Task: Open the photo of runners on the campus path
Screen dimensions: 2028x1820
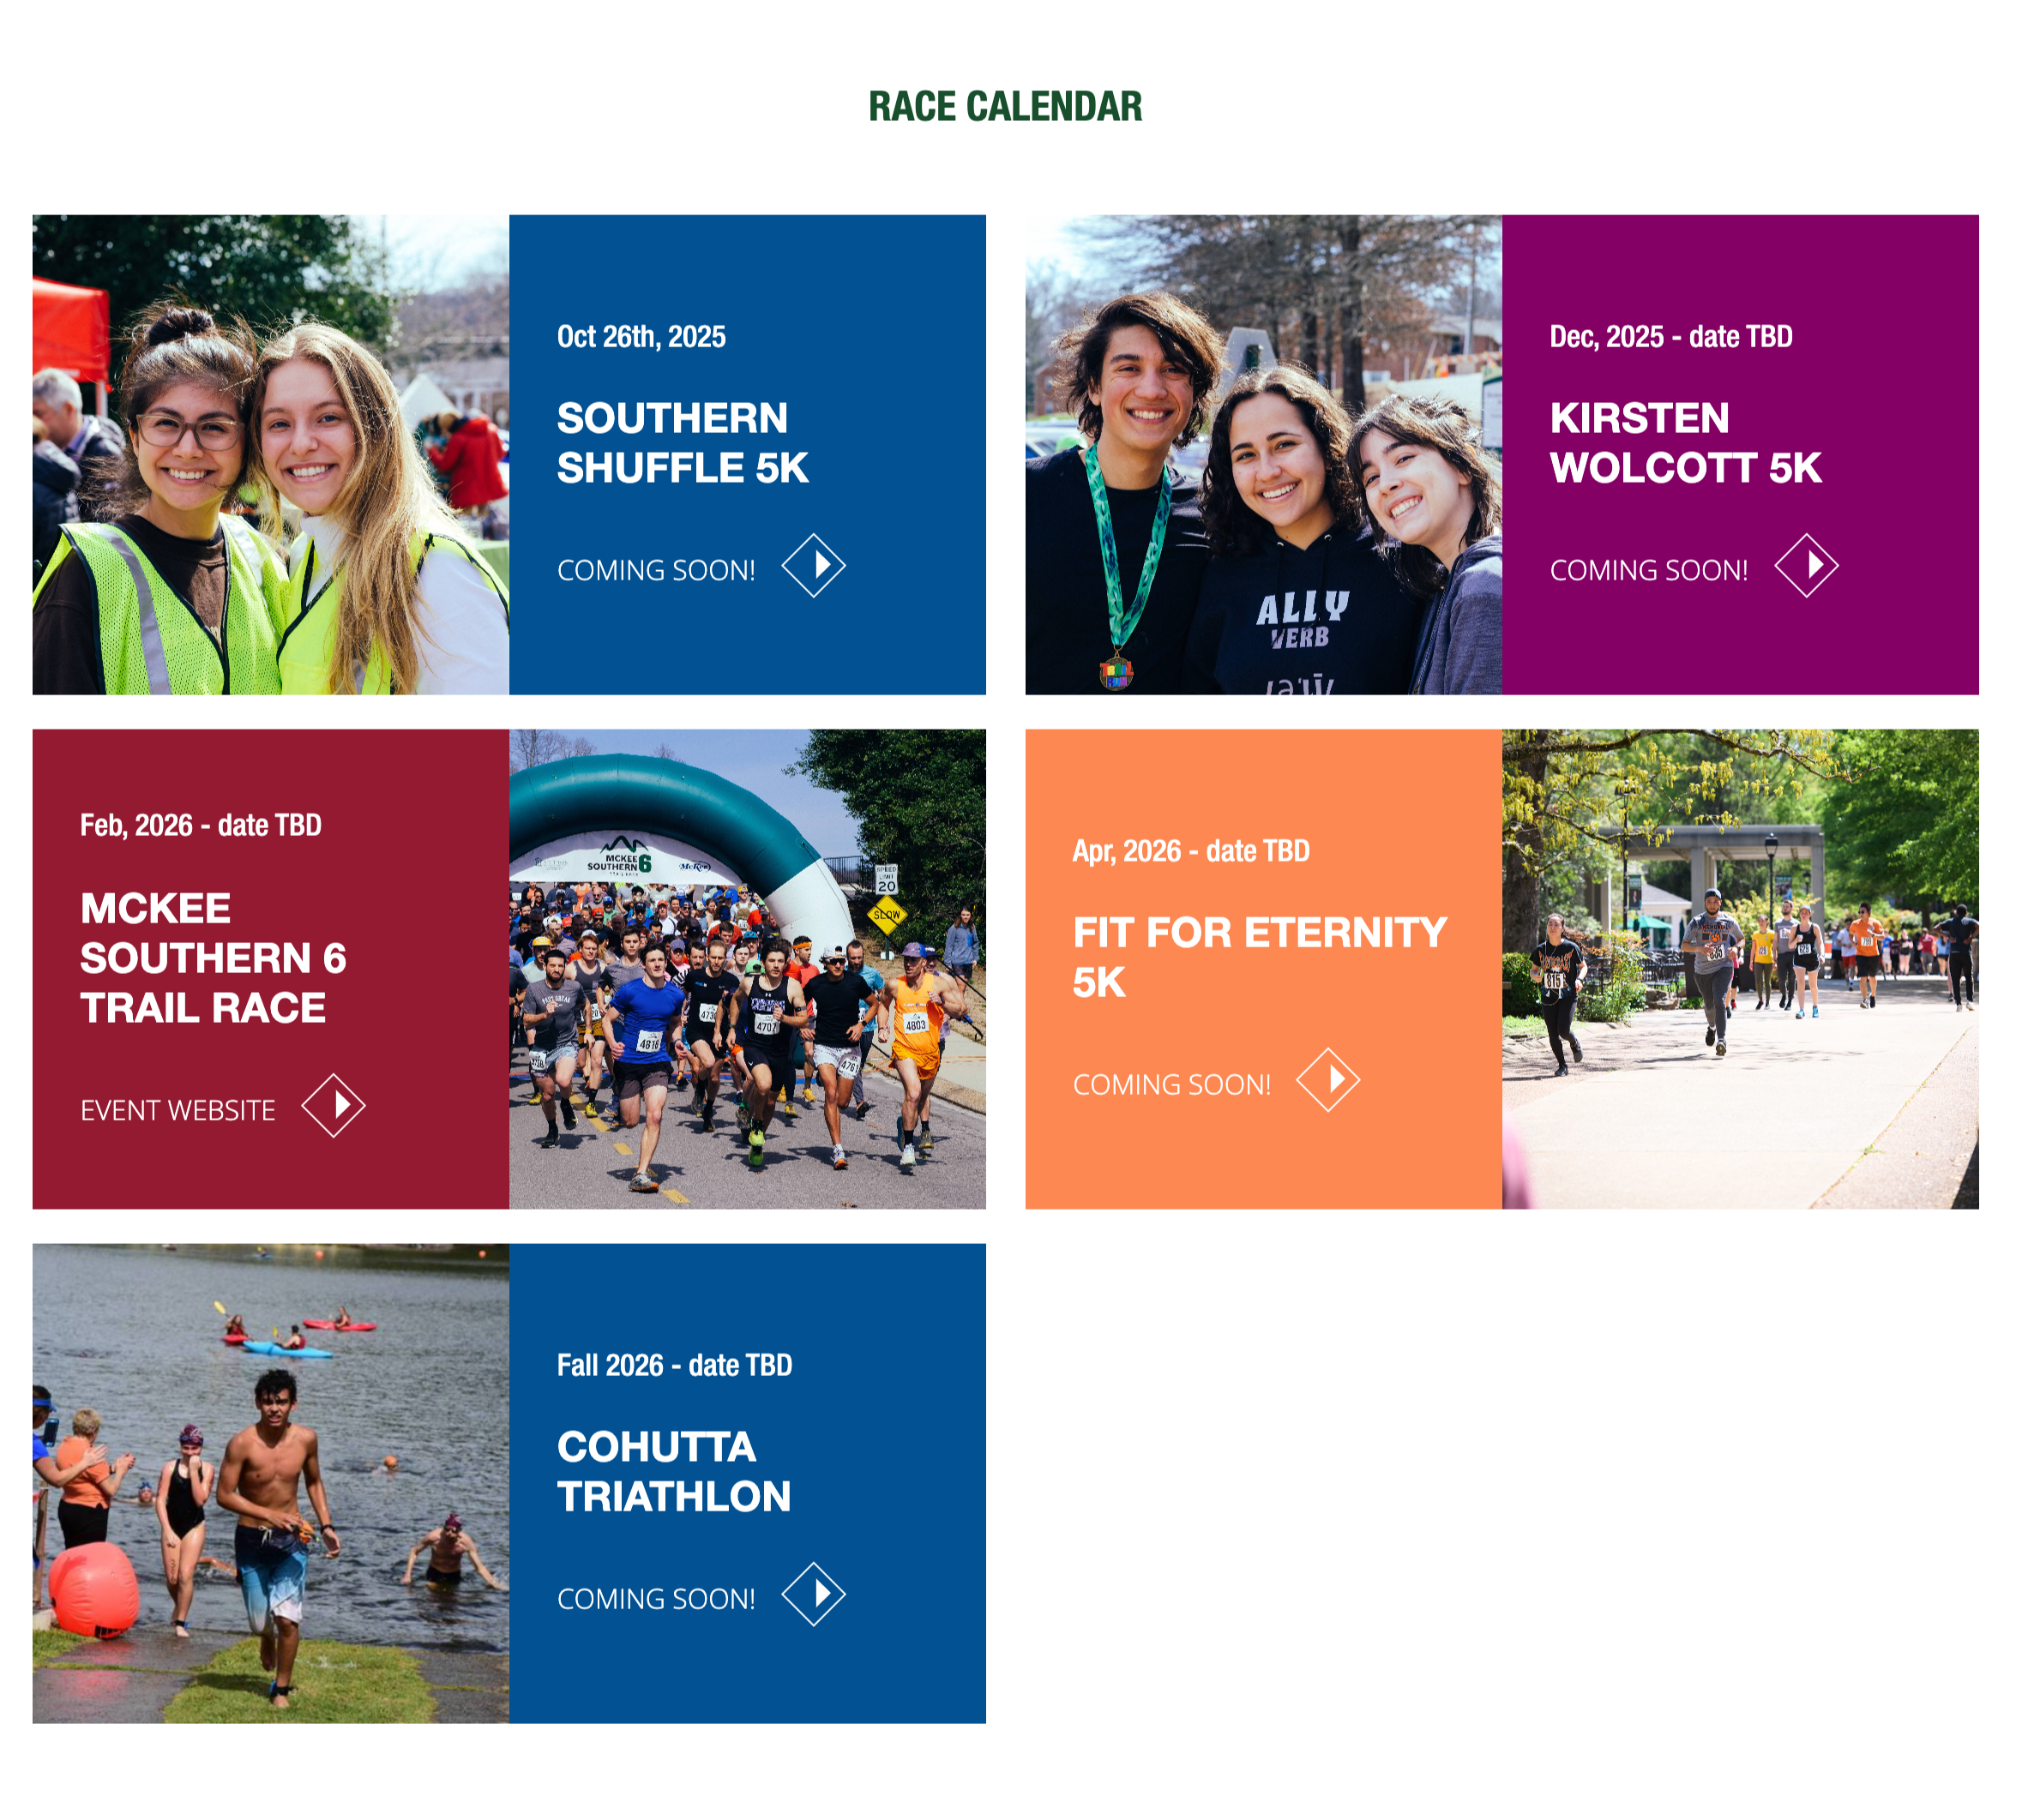Action: click(x=1740, y=969)
